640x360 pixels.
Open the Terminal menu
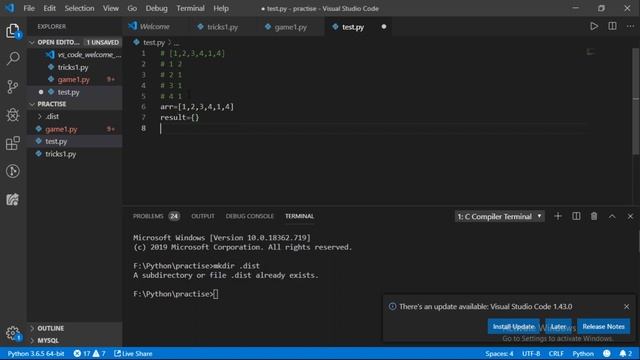pos(190,8)
